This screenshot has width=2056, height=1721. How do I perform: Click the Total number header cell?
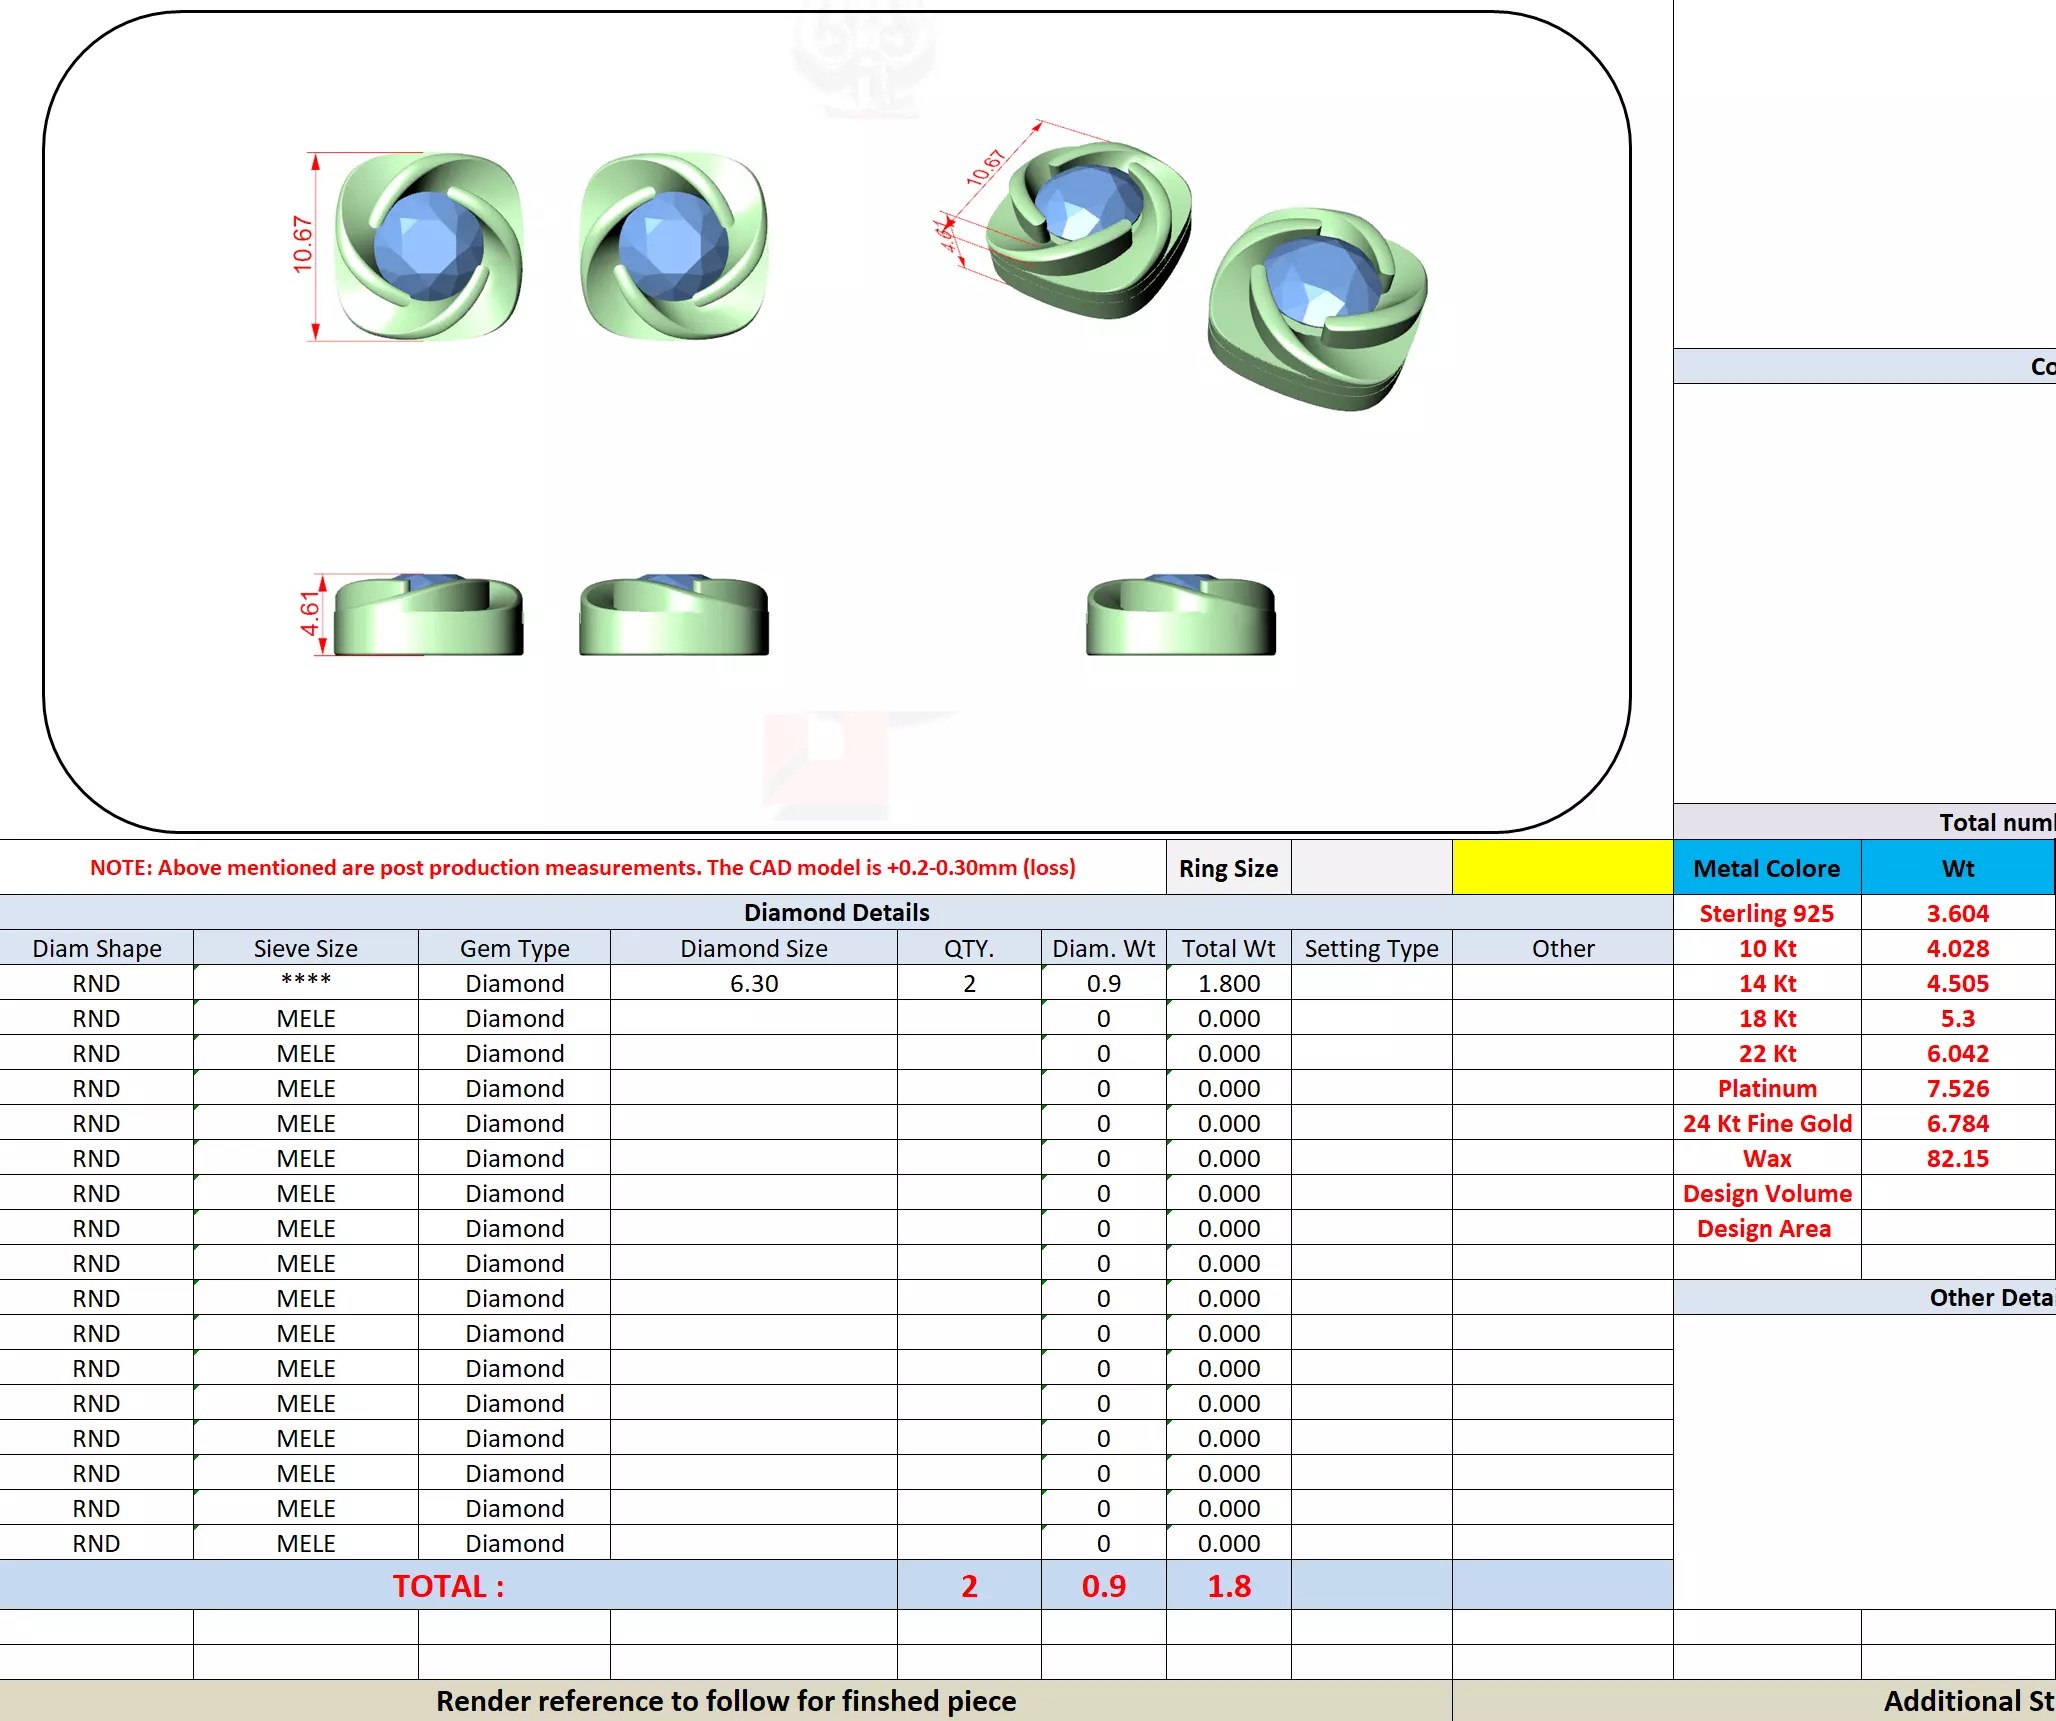(x=1865, y=822)
